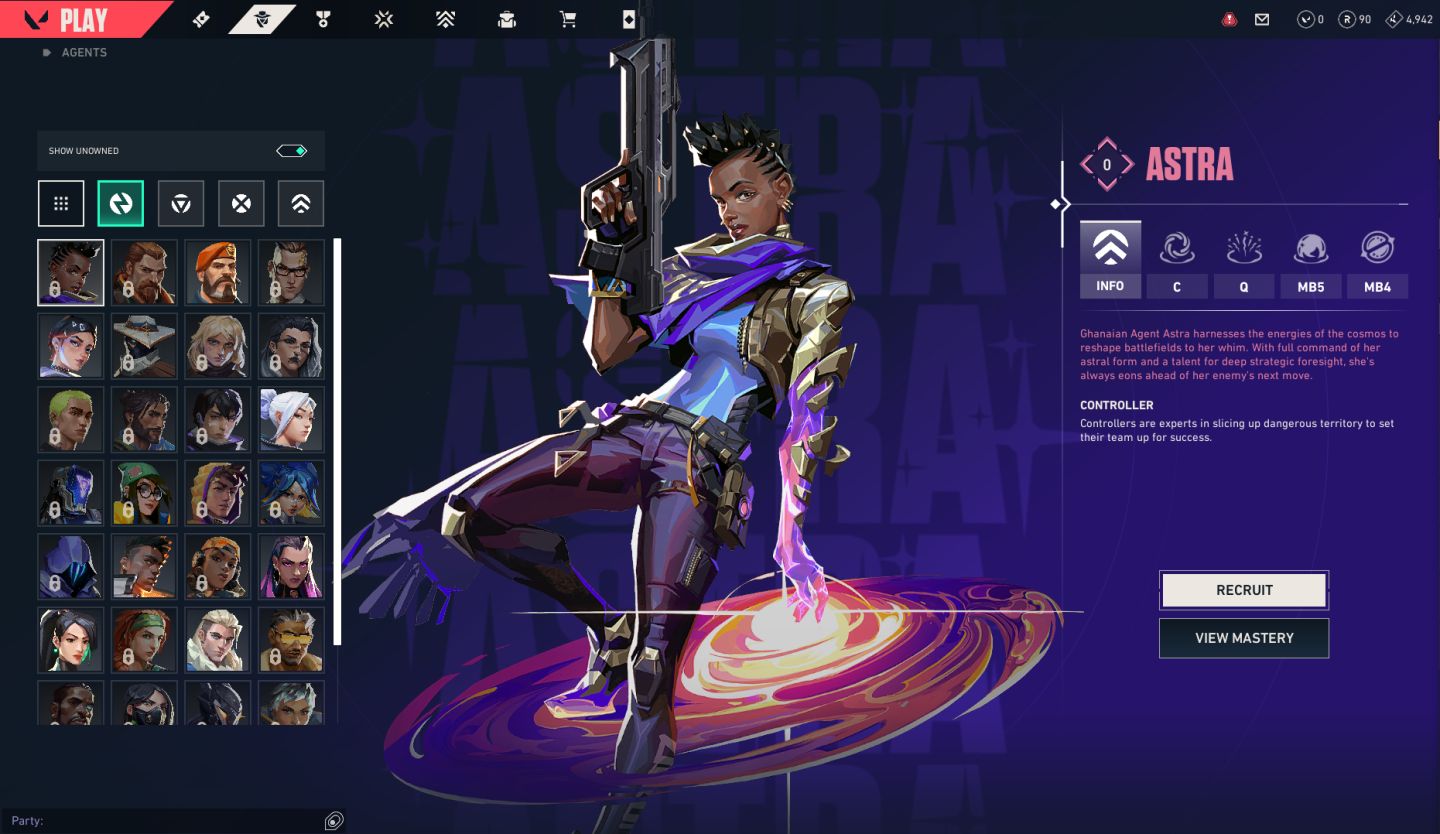Select Astra portrait in agent grid
This screenshot has height=834, width=1440.
71,272
